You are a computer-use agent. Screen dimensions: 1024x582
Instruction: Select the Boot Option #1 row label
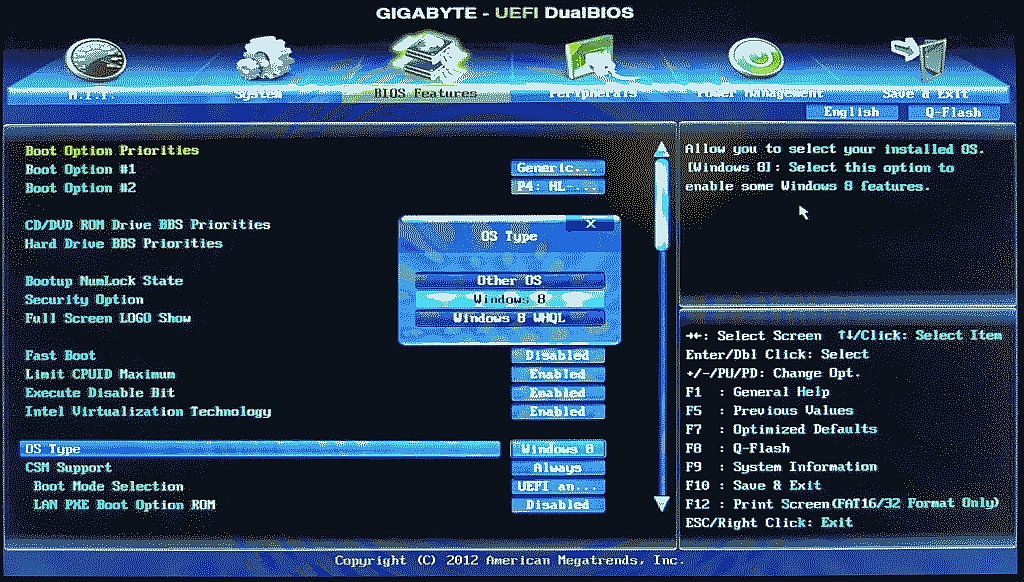(80, 169)
